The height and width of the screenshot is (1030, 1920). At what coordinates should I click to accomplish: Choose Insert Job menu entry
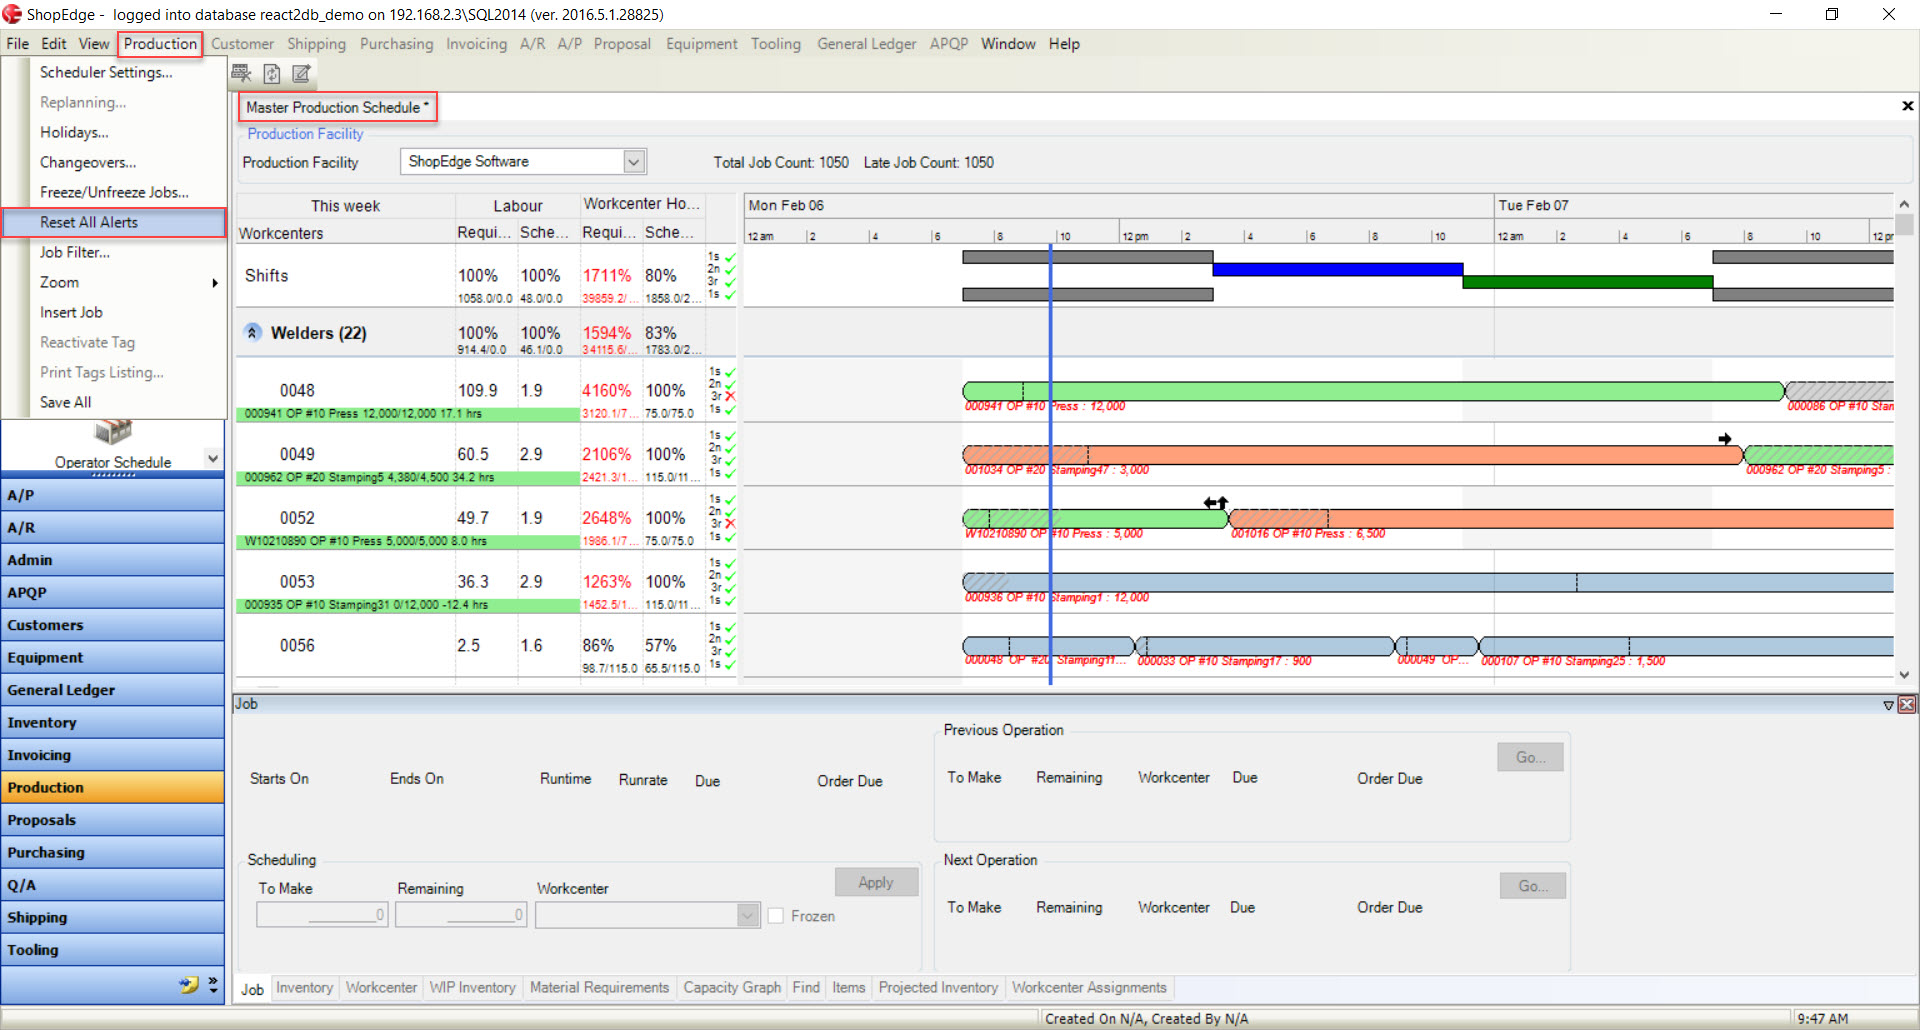71,312
